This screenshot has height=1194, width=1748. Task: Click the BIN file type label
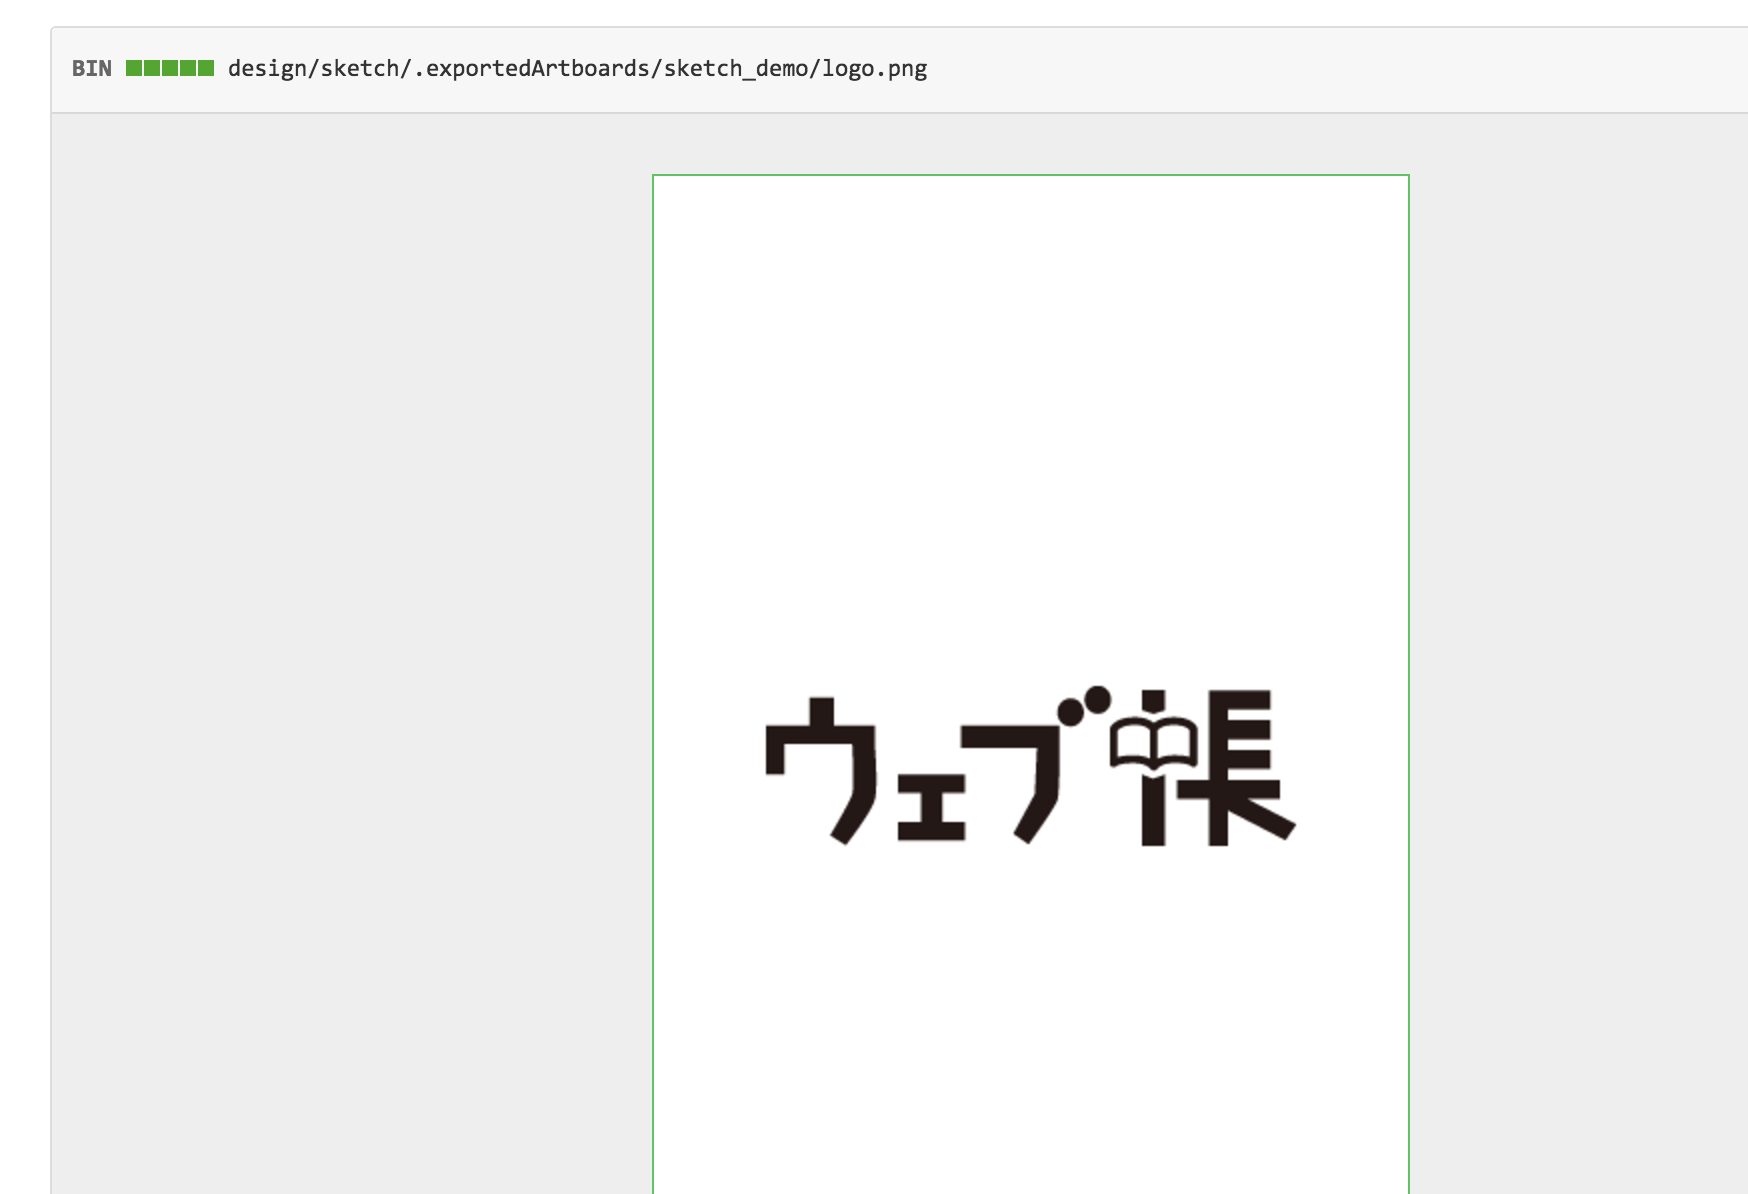pyautogui.click(x=92, y=69)
